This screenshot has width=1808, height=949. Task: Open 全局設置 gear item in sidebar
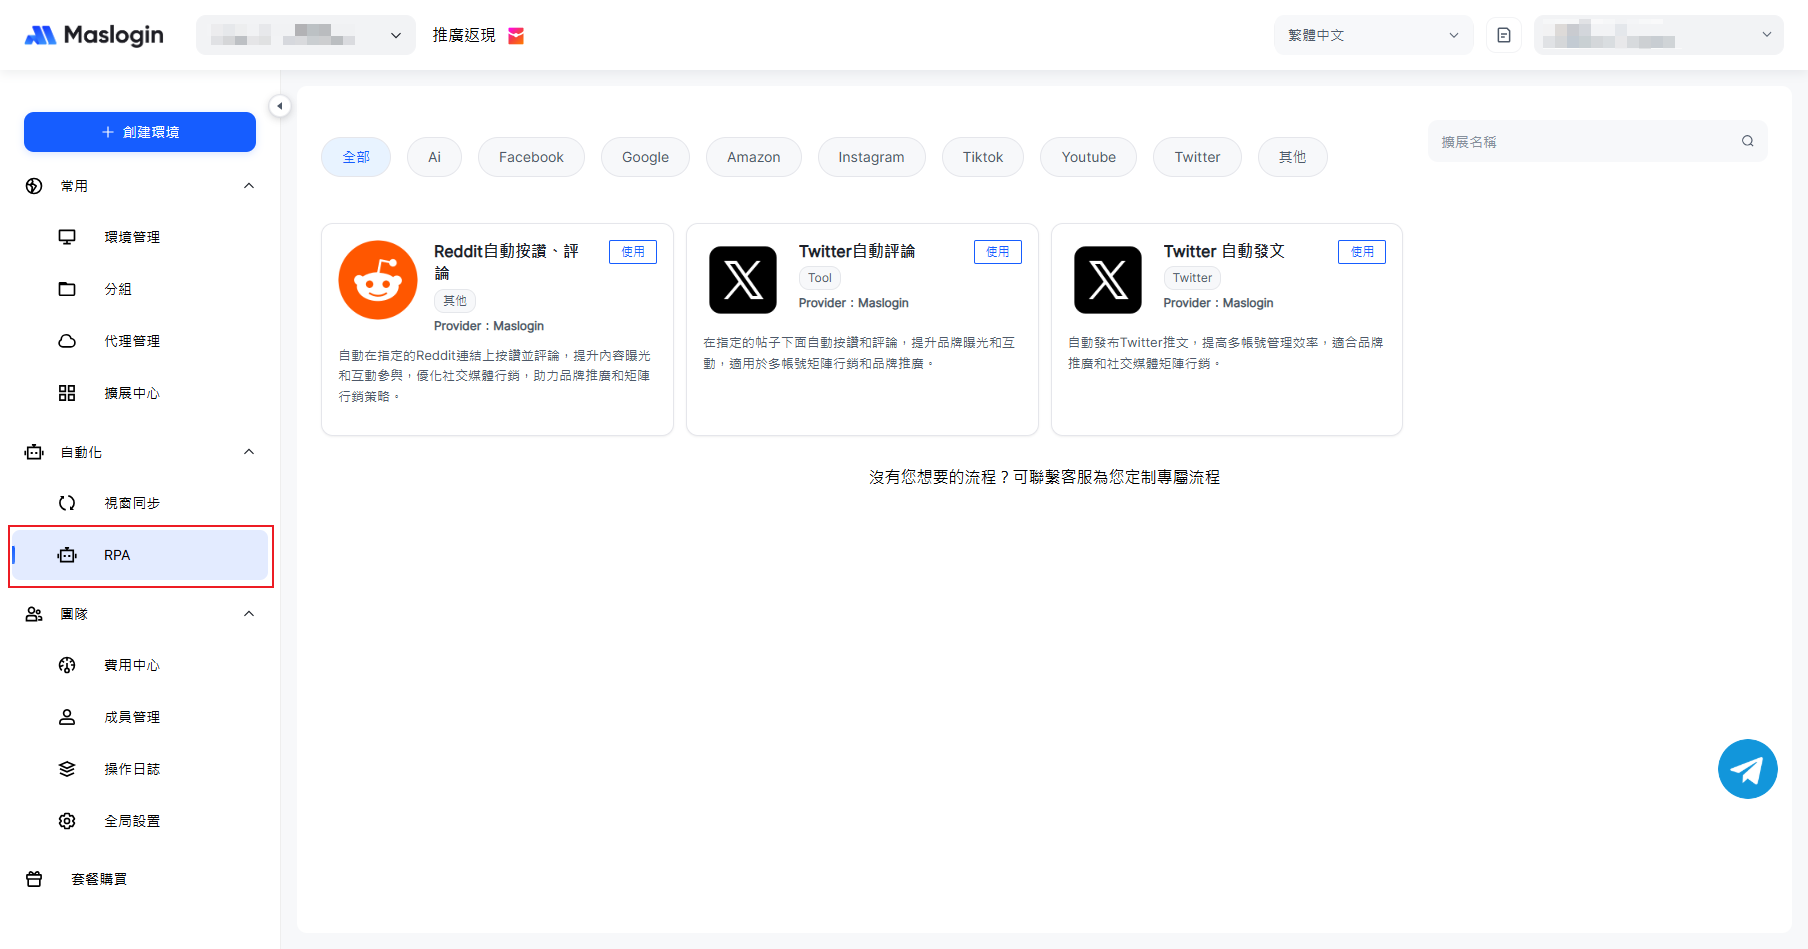[132, 821]
